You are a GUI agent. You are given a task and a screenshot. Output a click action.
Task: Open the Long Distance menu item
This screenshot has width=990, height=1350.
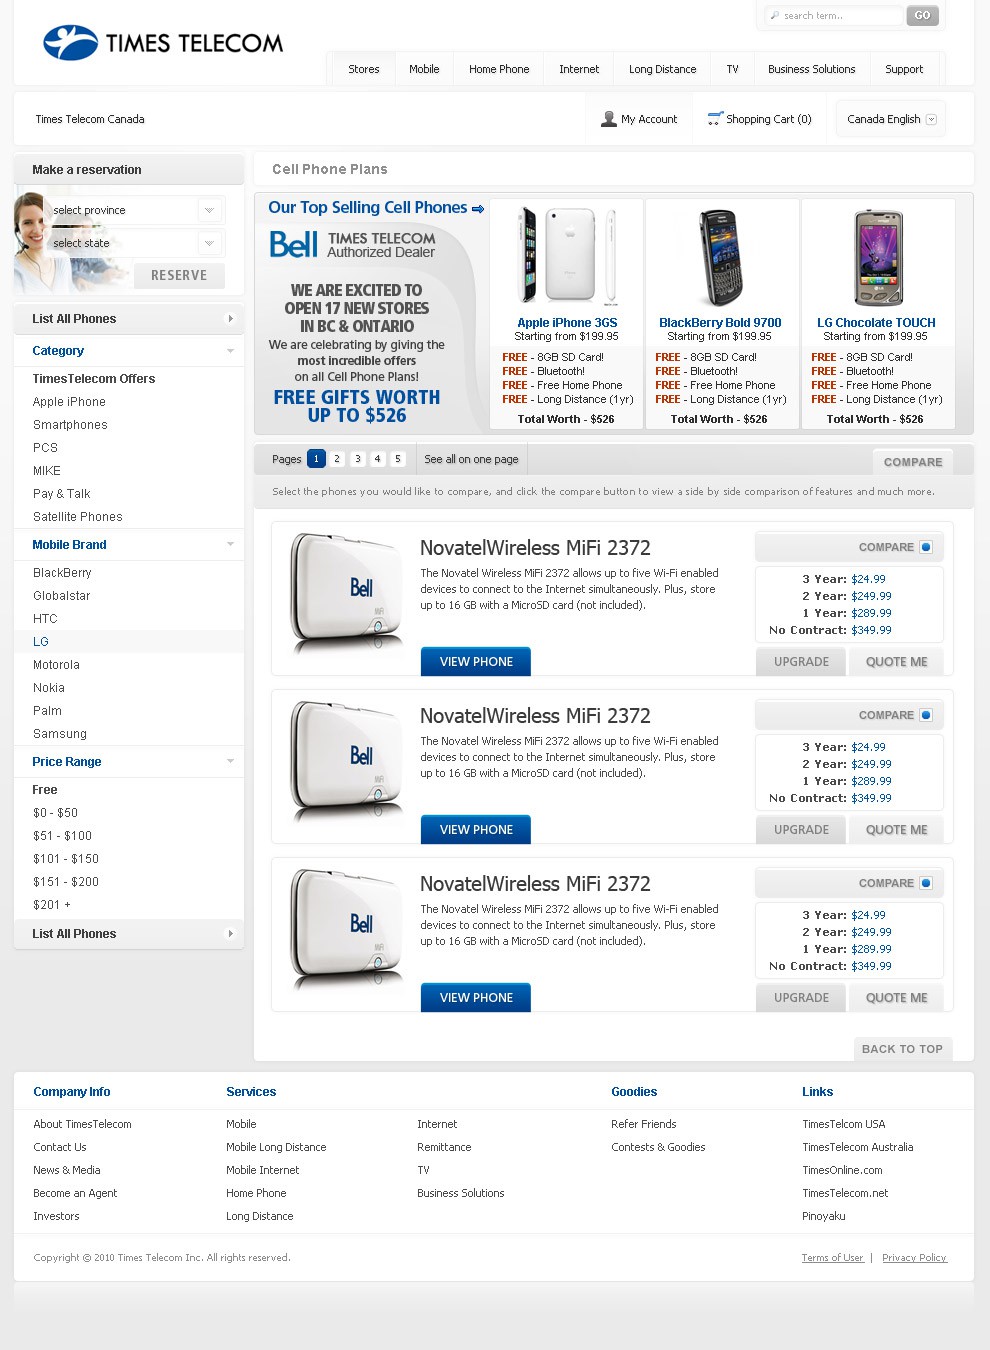tap(662, 69)
